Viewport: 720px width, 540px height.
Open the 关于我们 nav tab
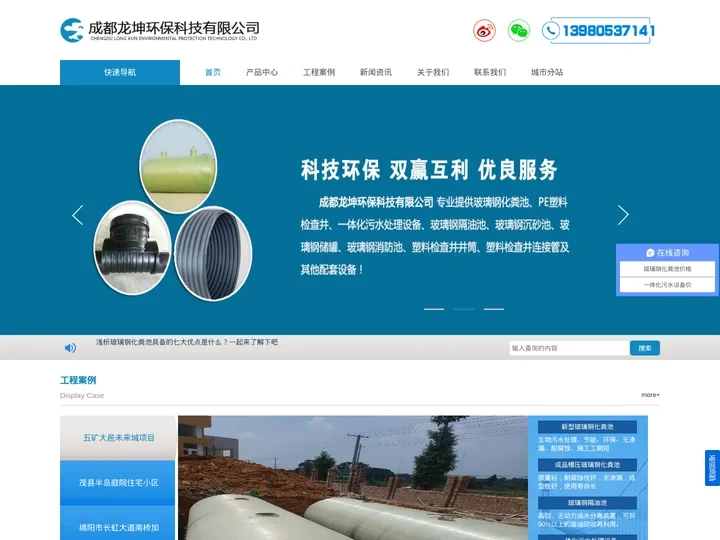point(433,72)
